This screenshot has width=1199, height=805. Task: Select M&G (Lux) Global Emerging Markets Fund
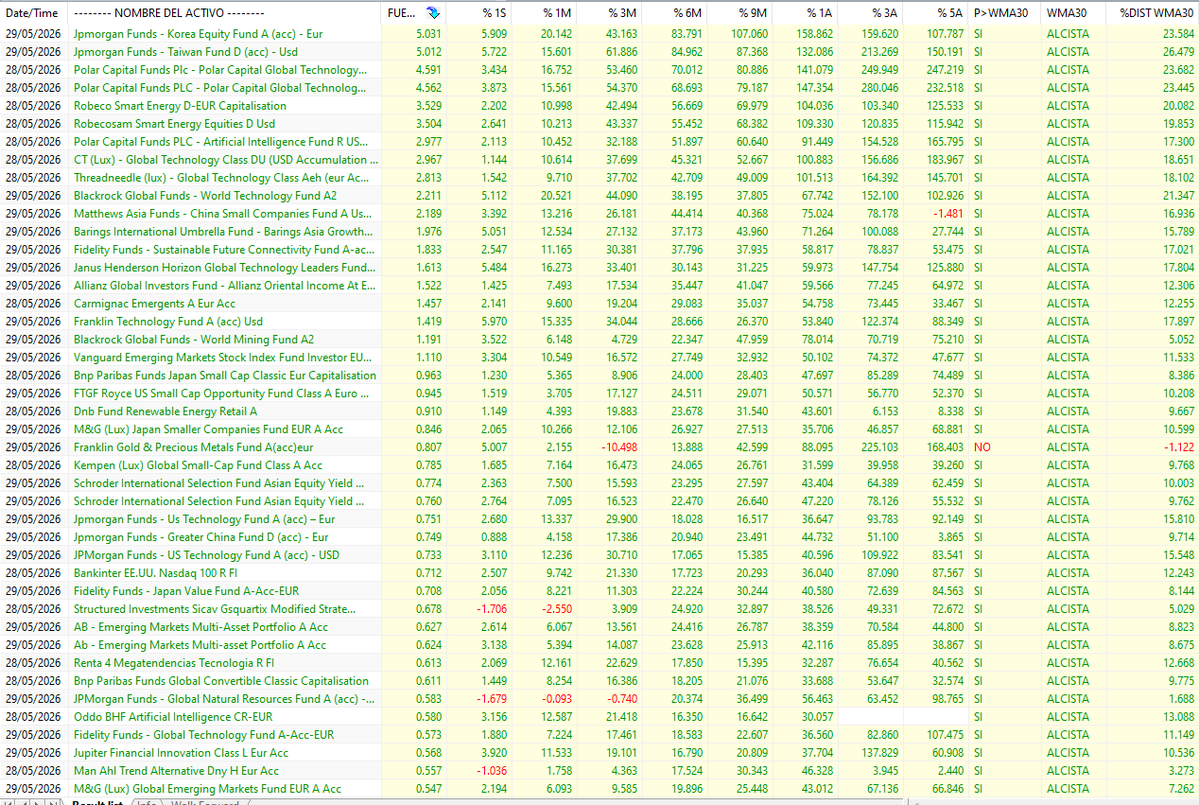click(x=600, y=788)
